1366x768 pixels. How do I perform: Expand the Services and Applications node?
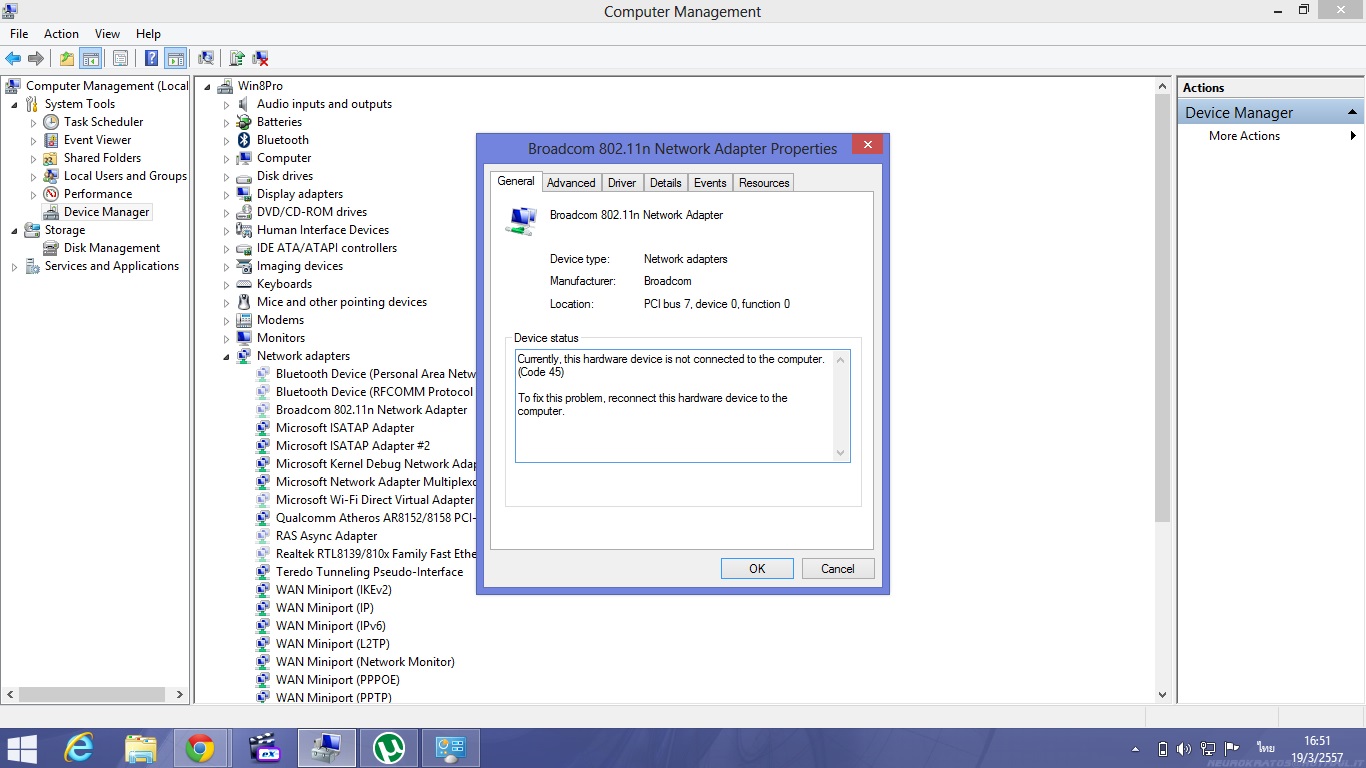[x=15, y=266]
